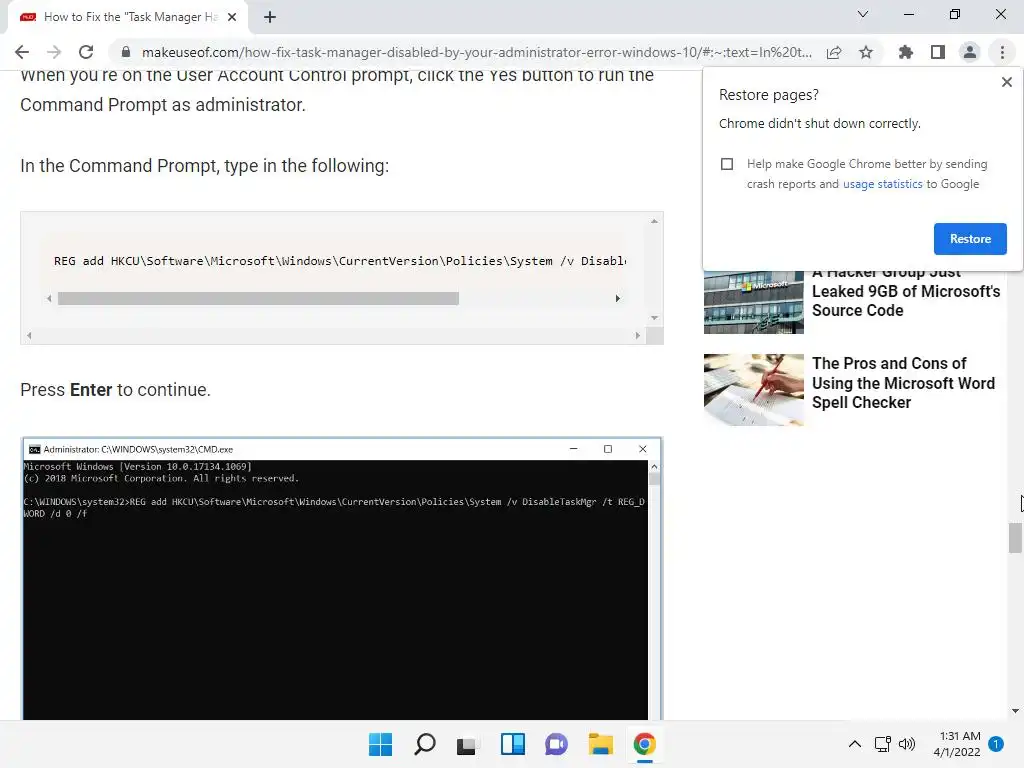This screenshot has height=768, width=1024.
Task: Click the code box vertical scroll up arrow
Action: coord(654,221)
